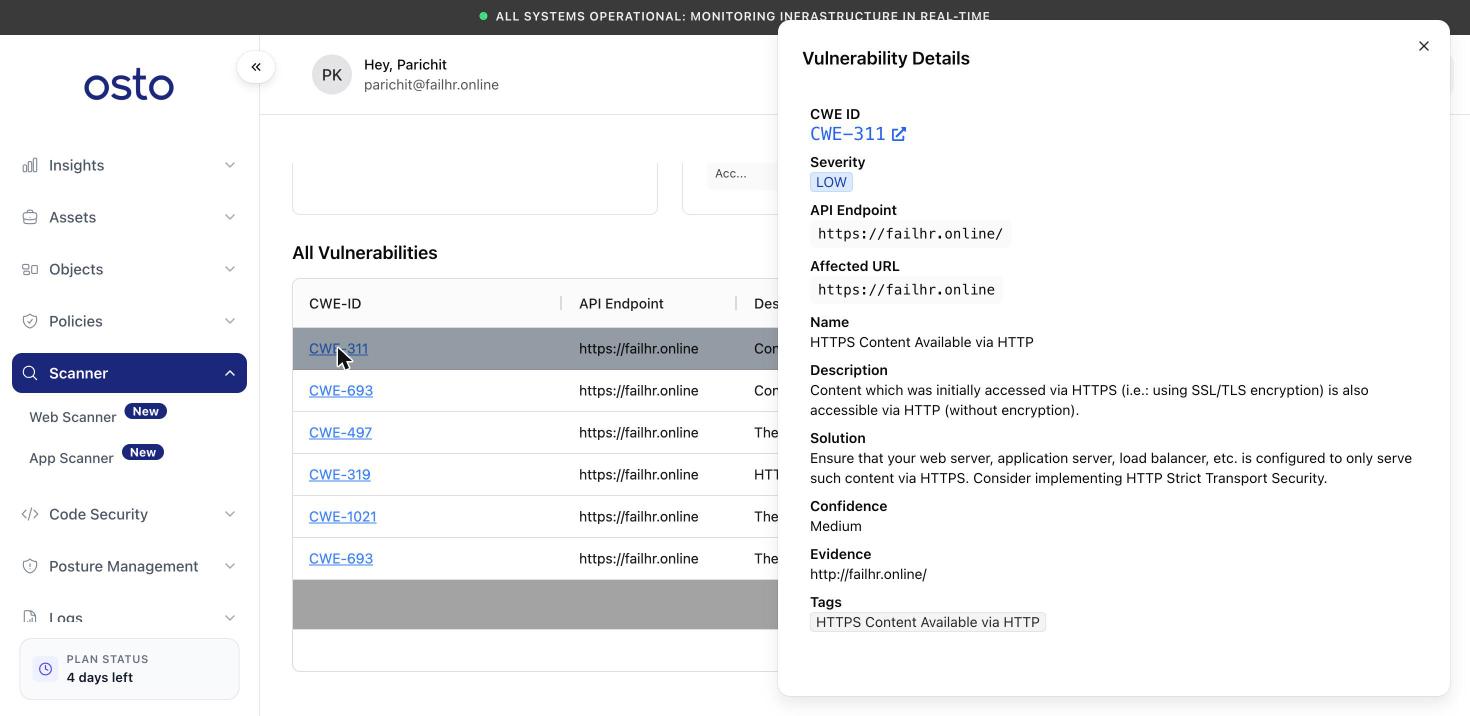Expand the Code Security chevron
The height and width of the screenshot is (716, 1470).
230,514
